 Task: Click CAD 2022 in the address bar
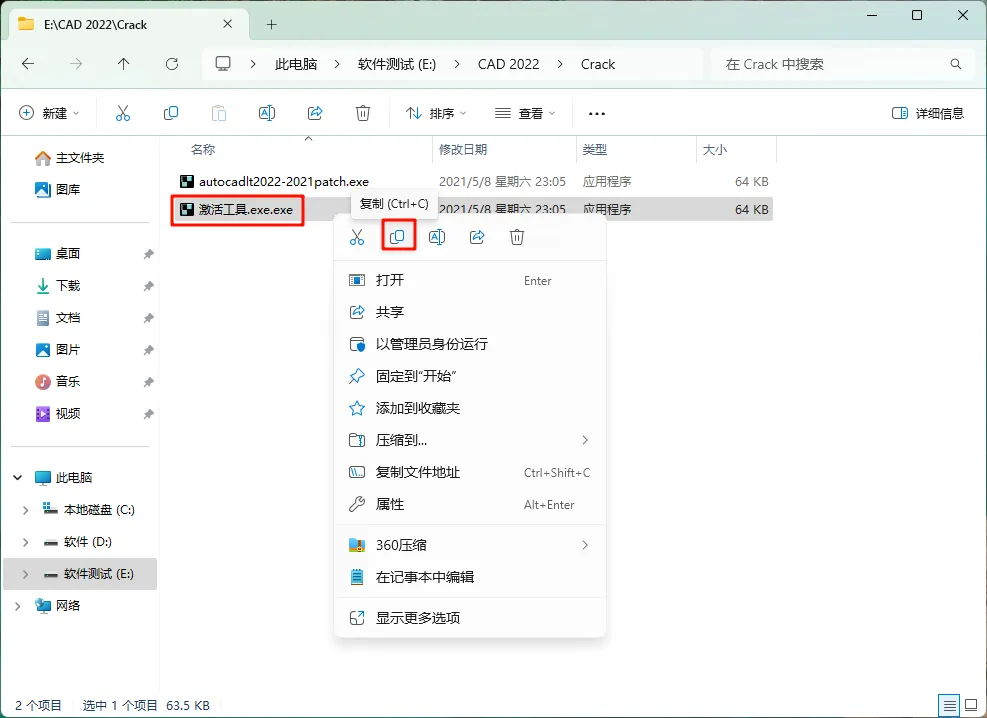click(x=509, y=64)
